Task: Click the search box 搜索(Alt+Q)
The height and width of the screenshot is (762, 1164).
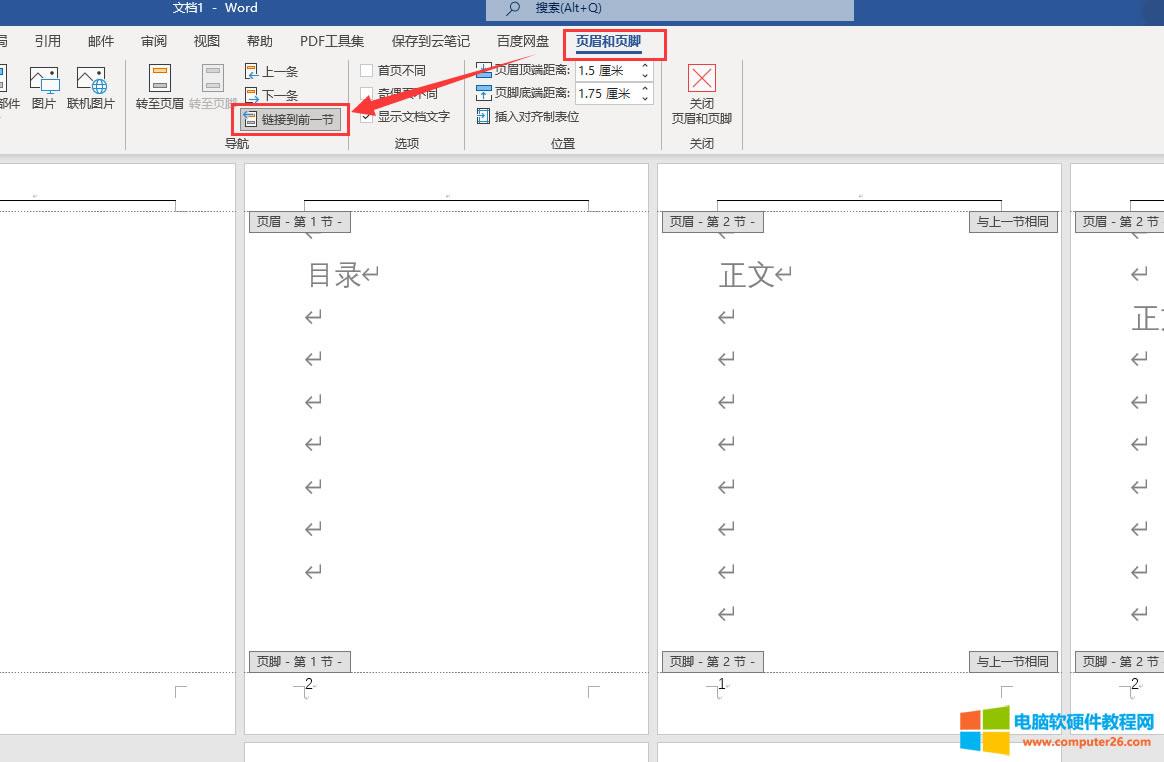Action: (x=670, y=10)
